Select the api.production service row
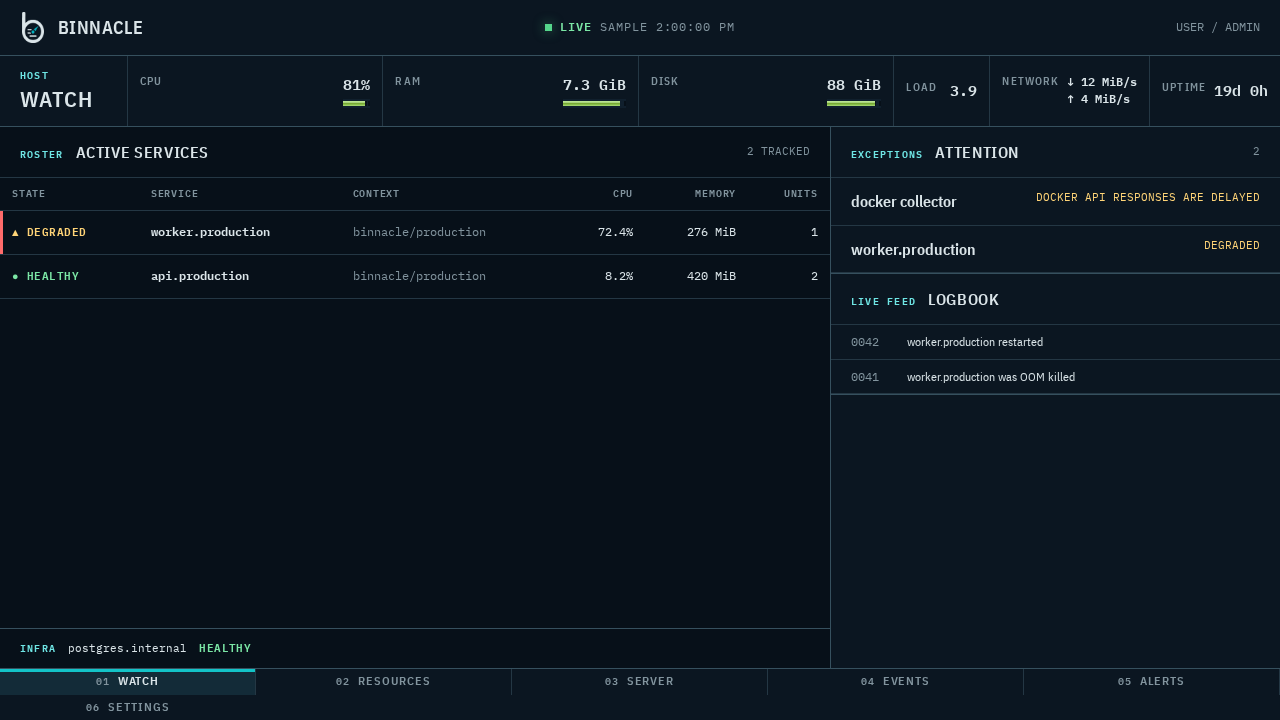The width and height of the screenshot is (1280, 720). pyautogui.click(x=415, y=277)
